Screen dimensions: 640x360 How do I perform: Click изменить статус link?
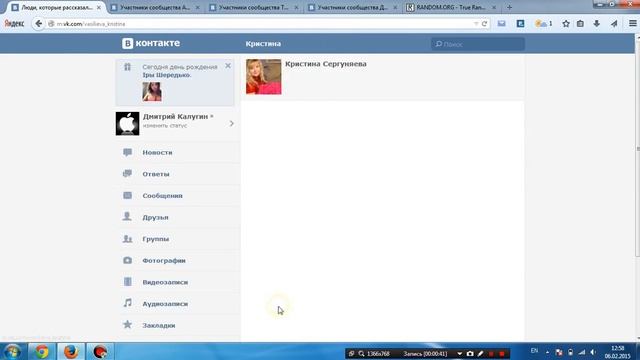165,126
